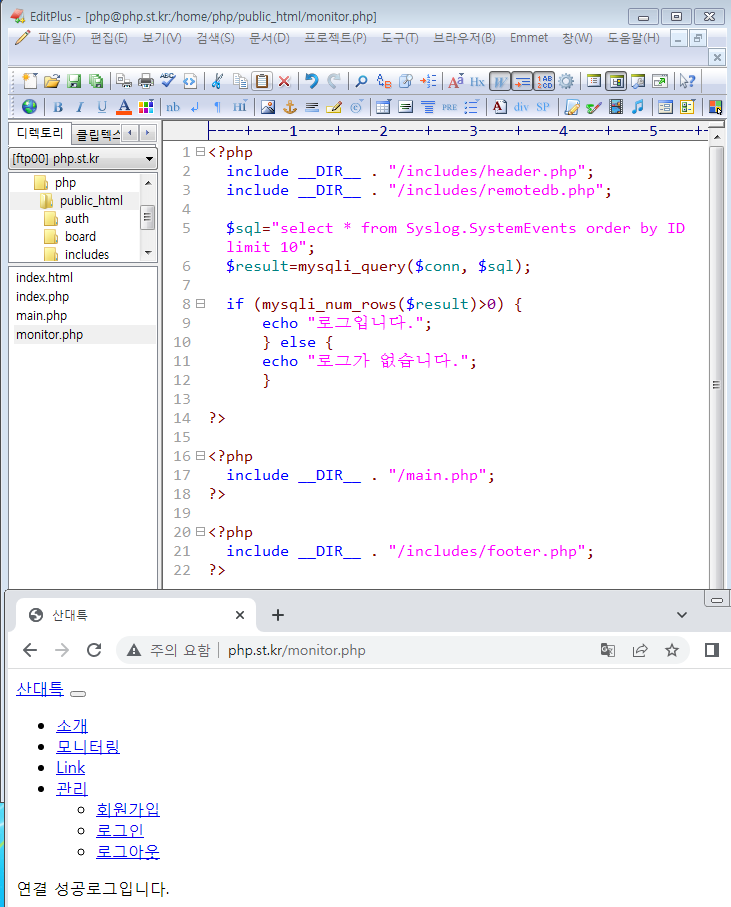731x907 pixels.
Task: Reload the browser page
Action: 94,650
